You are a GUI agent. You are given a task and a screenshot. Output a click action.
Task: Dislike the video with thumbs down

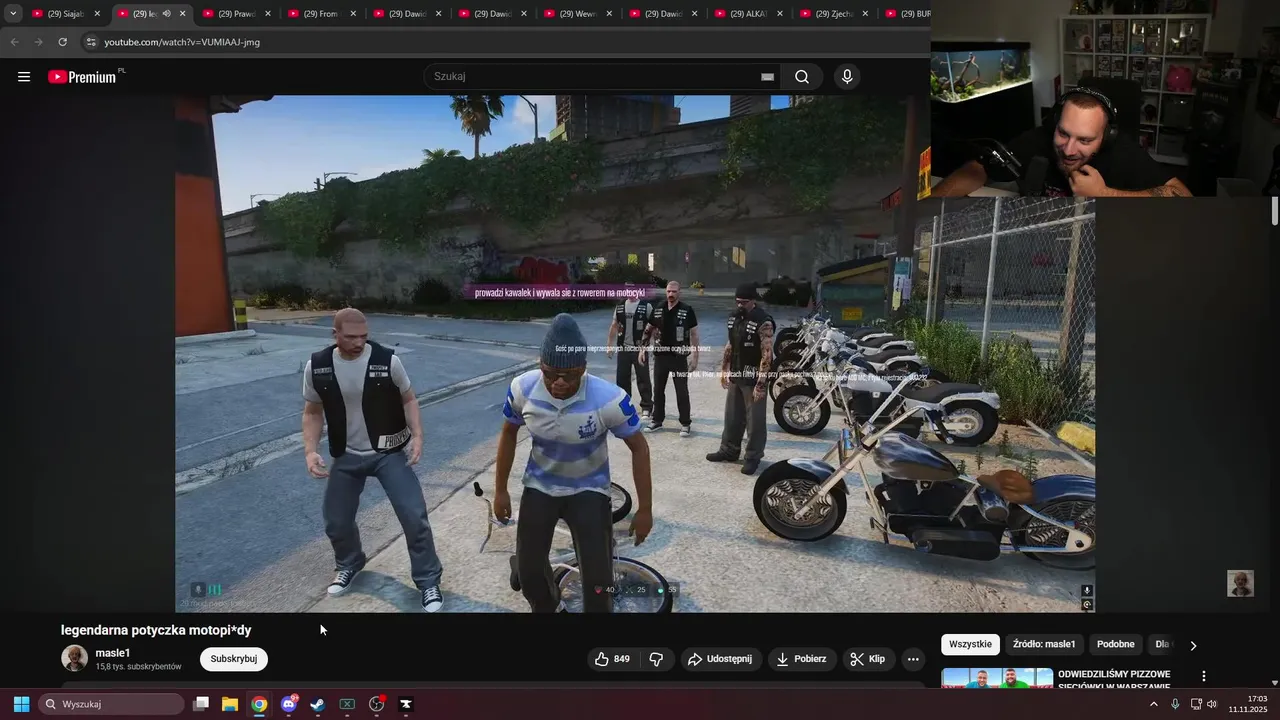pyautogui.click(x=657, y=659)
